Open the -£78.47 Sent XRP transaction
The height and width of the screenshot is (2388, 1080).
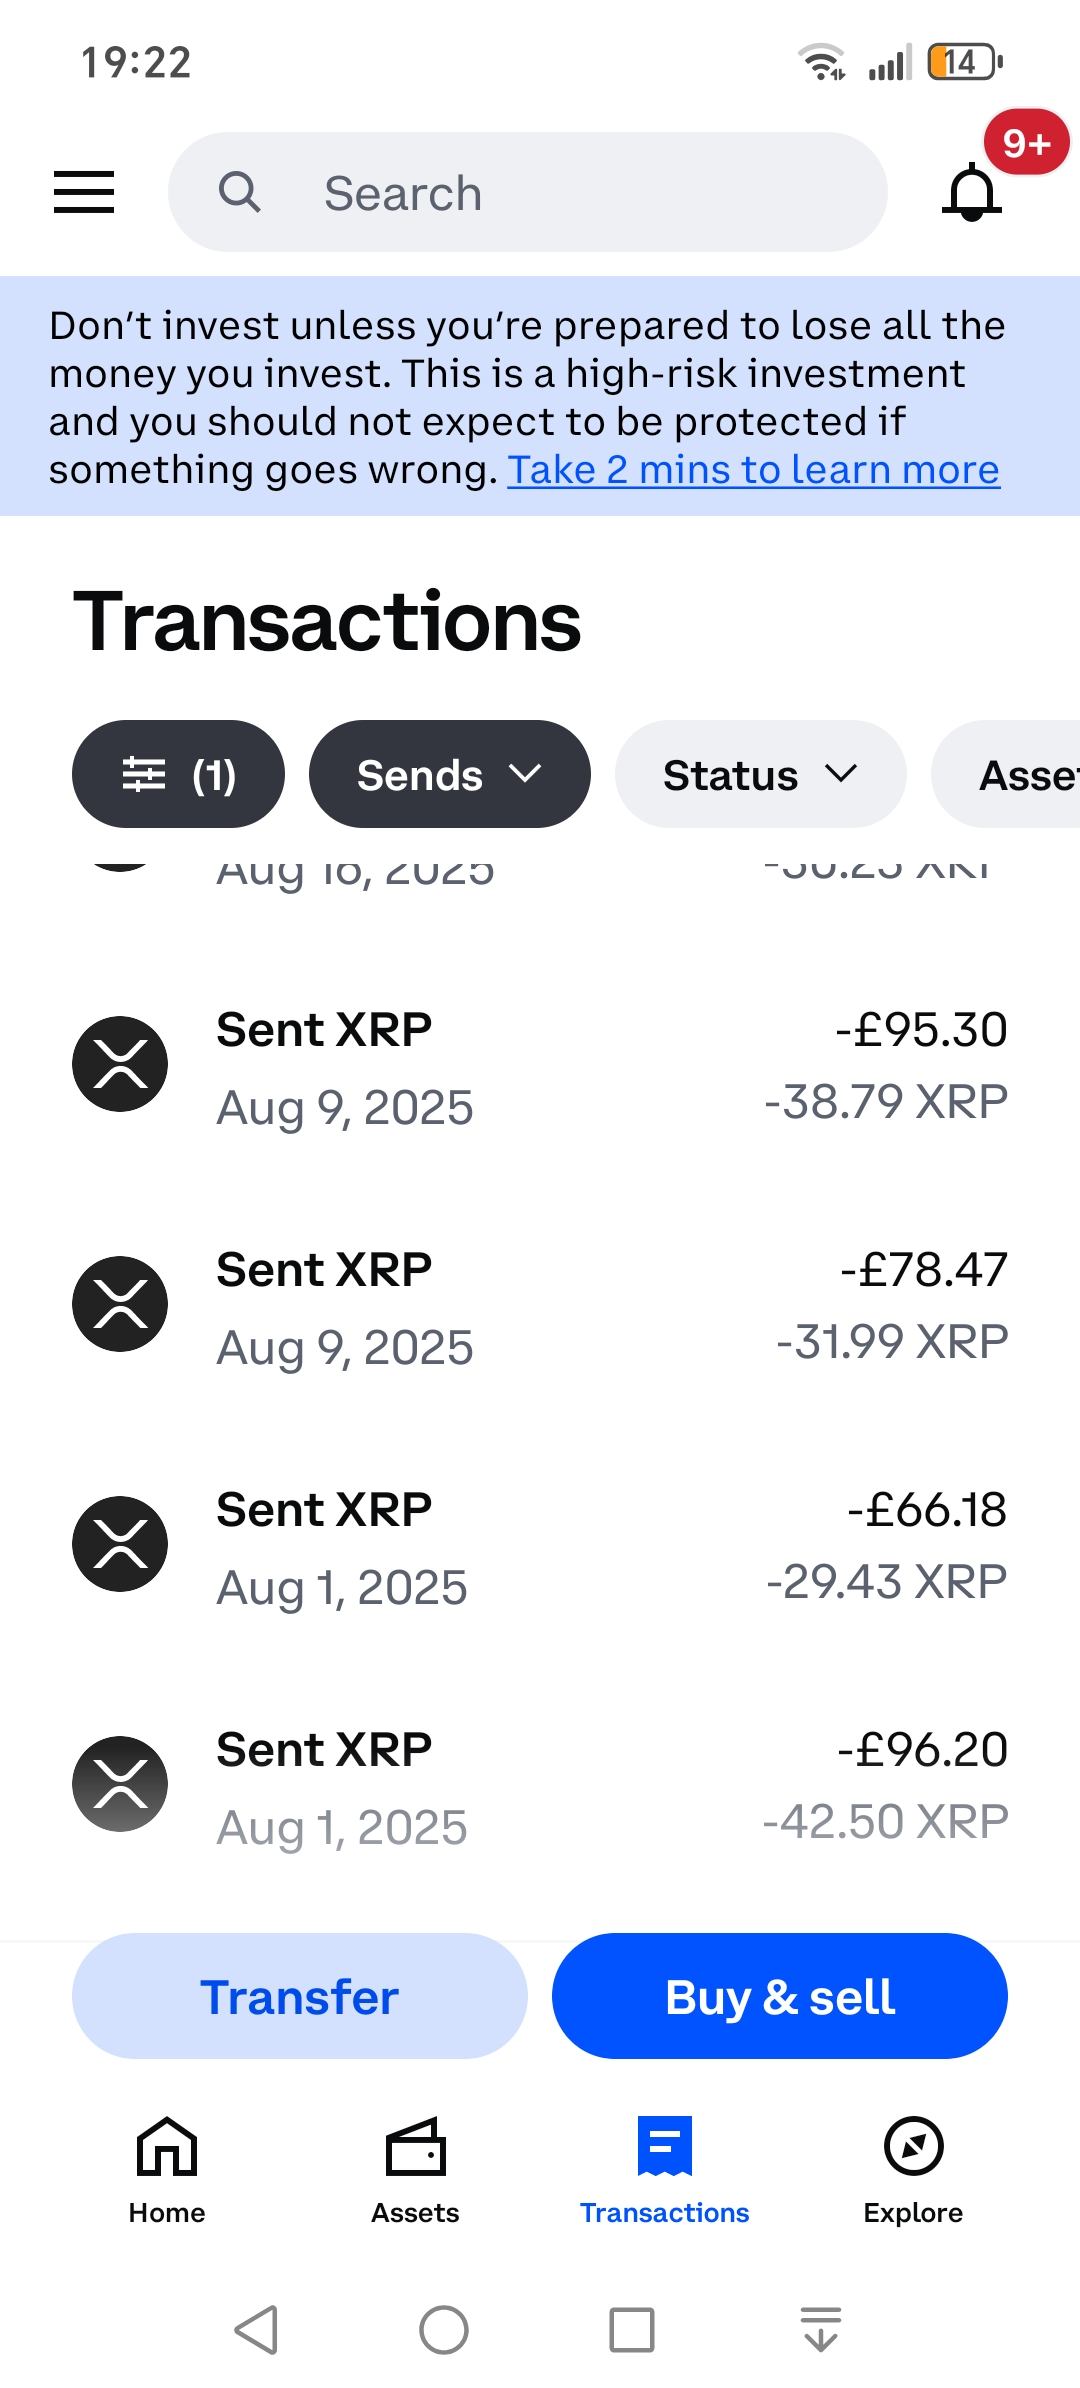[540, 1306]
